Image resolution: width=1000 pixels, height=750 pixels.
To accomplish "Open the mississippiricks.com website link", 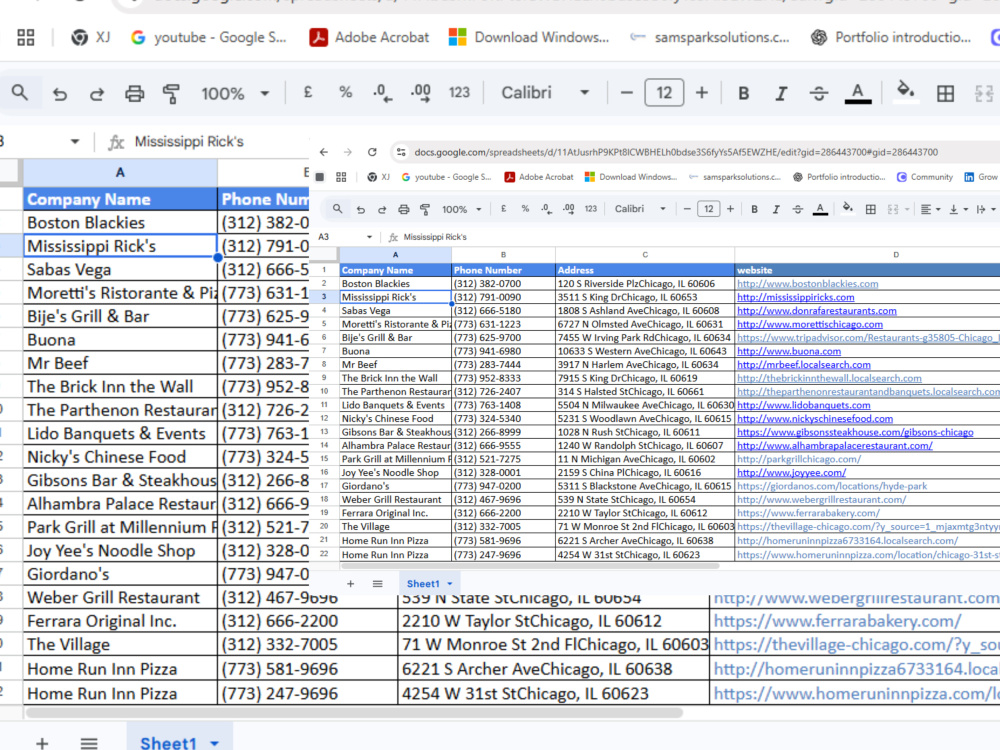I will (795, 297).
